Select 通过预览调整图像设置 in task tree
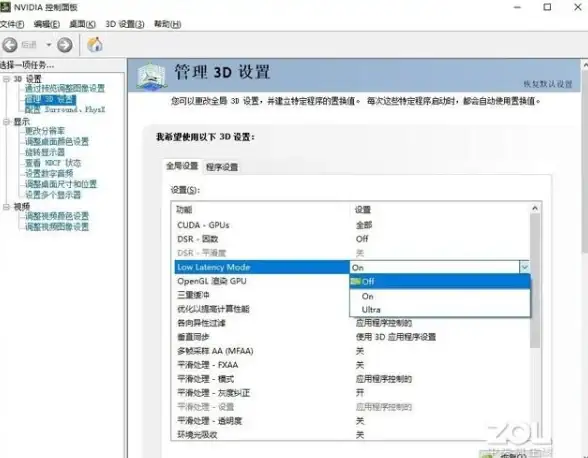The width and height of the screenshot is (588, 458). pos(65,89)
